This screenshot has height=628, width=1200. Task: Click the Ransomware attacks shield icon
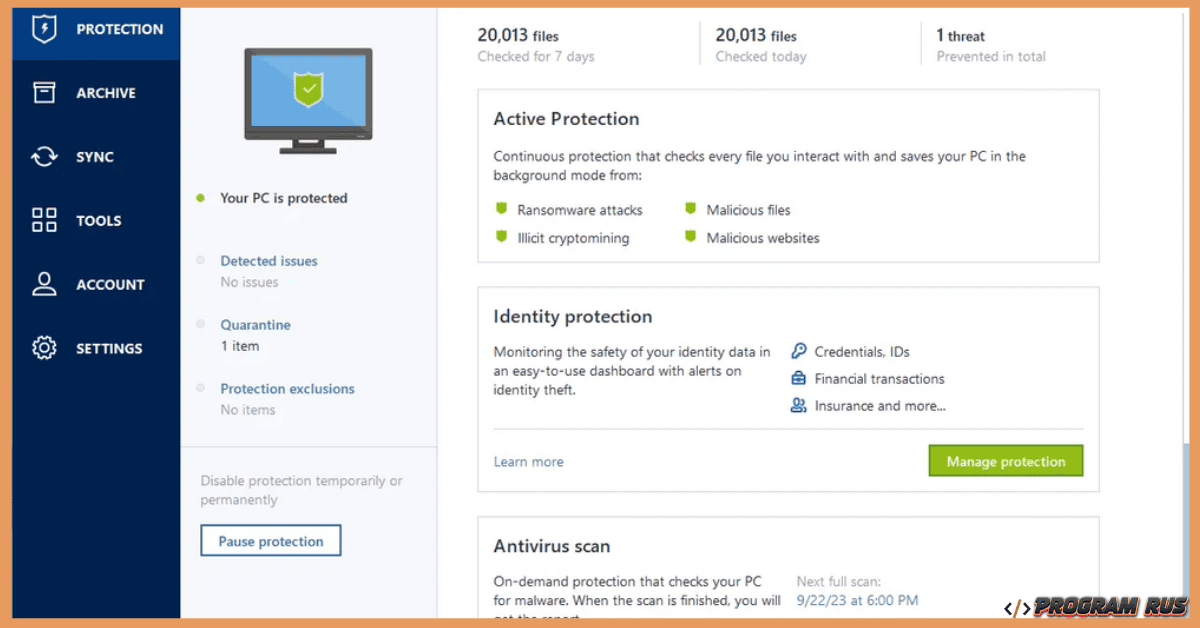500,209
